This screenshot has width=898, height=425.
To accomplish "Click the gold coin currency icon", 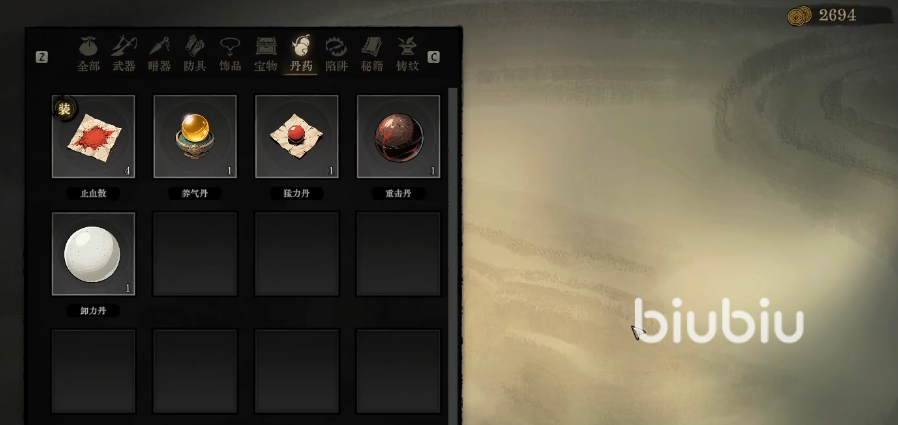I will [x=799, y=15].
